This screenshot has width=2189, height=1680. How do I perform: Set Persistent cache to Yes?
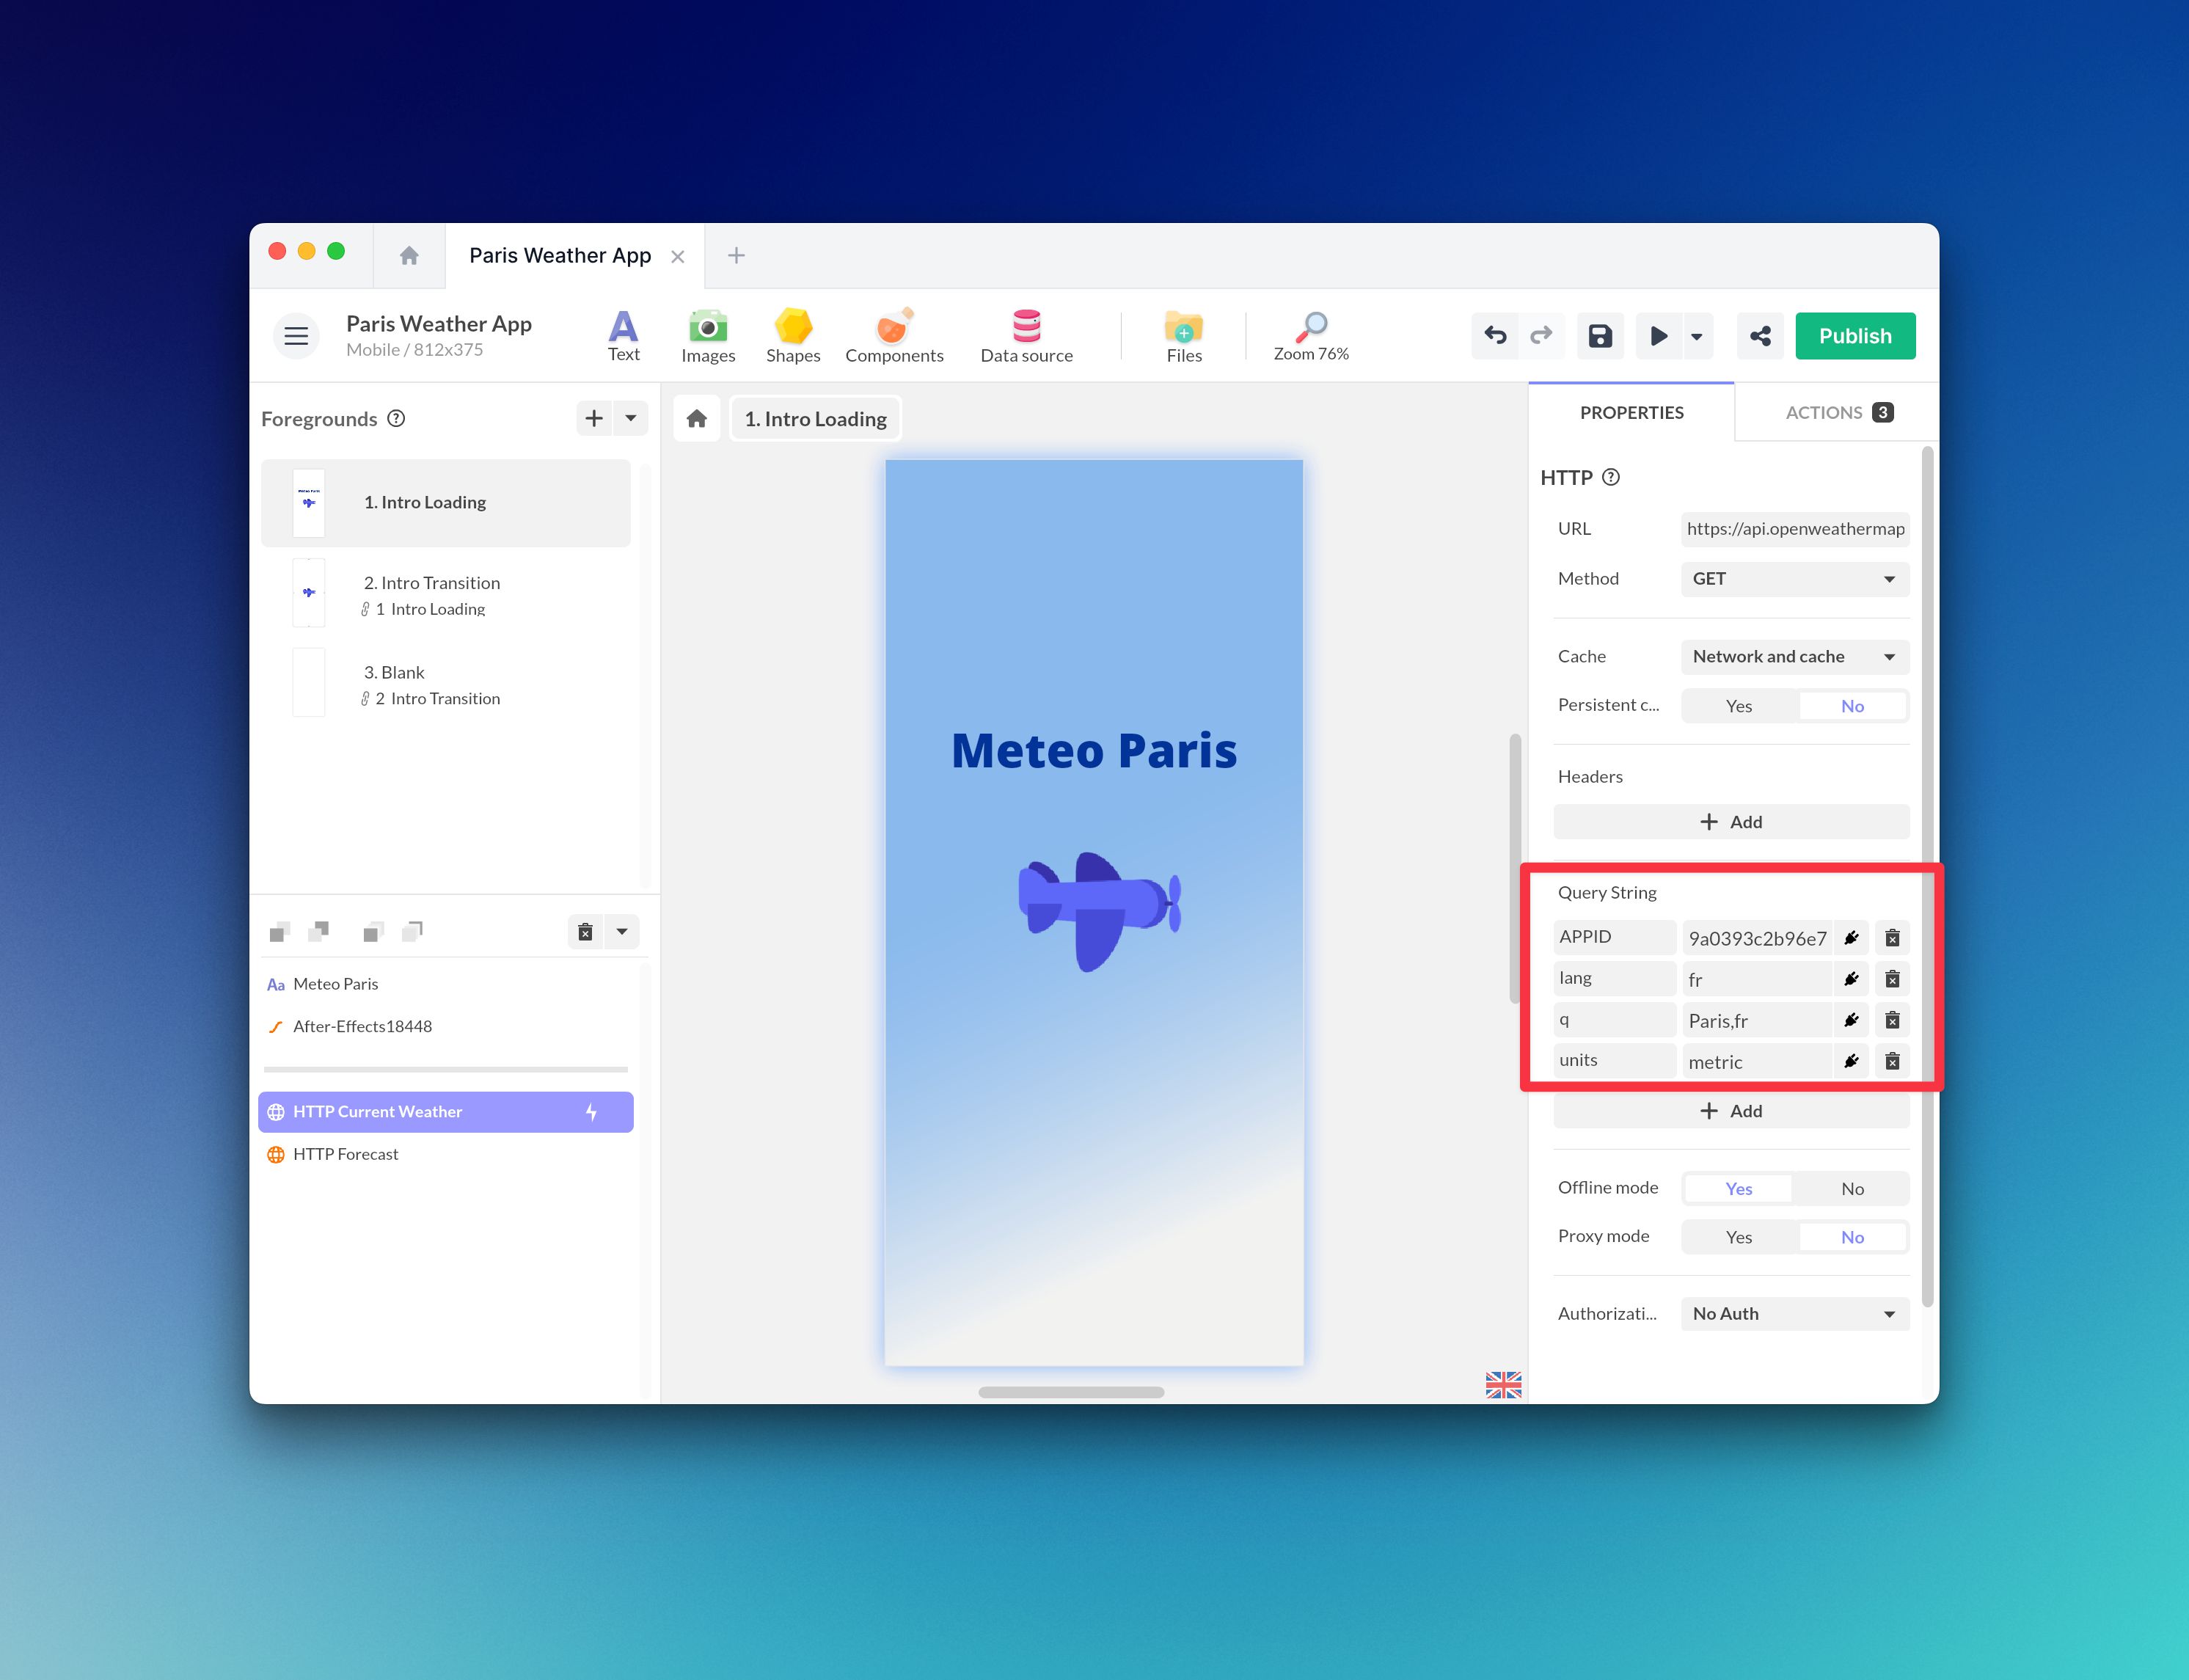1739,706
